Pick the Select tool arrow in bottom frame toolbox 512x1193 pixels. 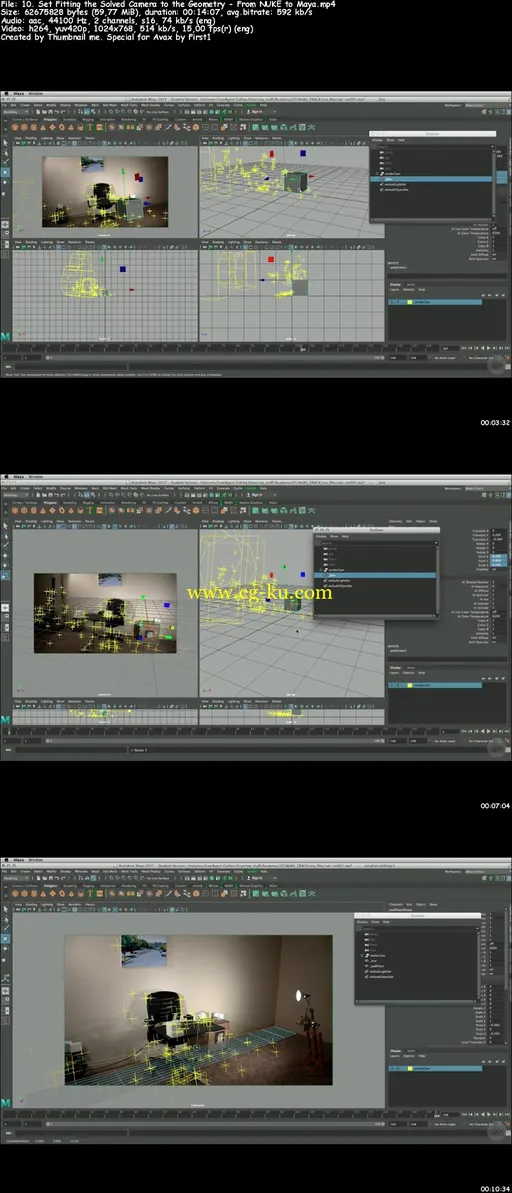(5, 908)
